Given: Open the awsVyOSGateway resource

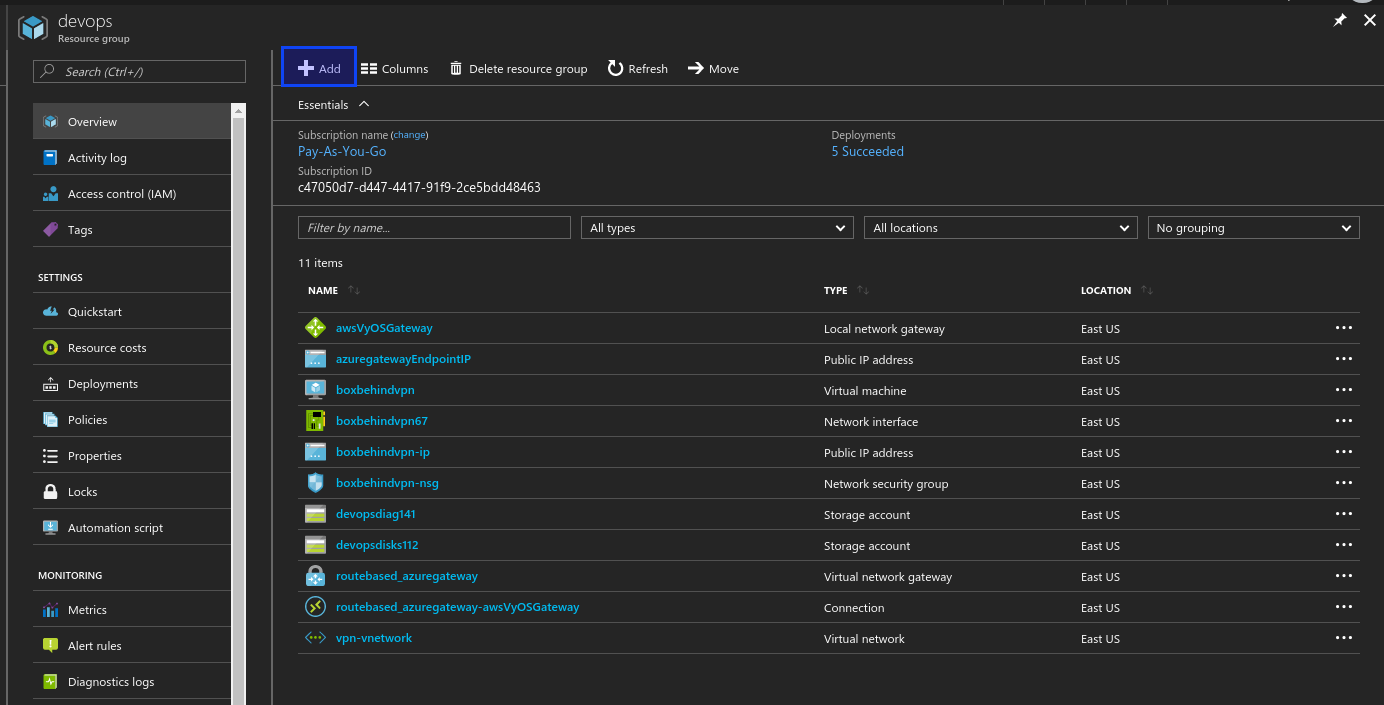Looking at the screenshot, I should click(x=384, y=328).
